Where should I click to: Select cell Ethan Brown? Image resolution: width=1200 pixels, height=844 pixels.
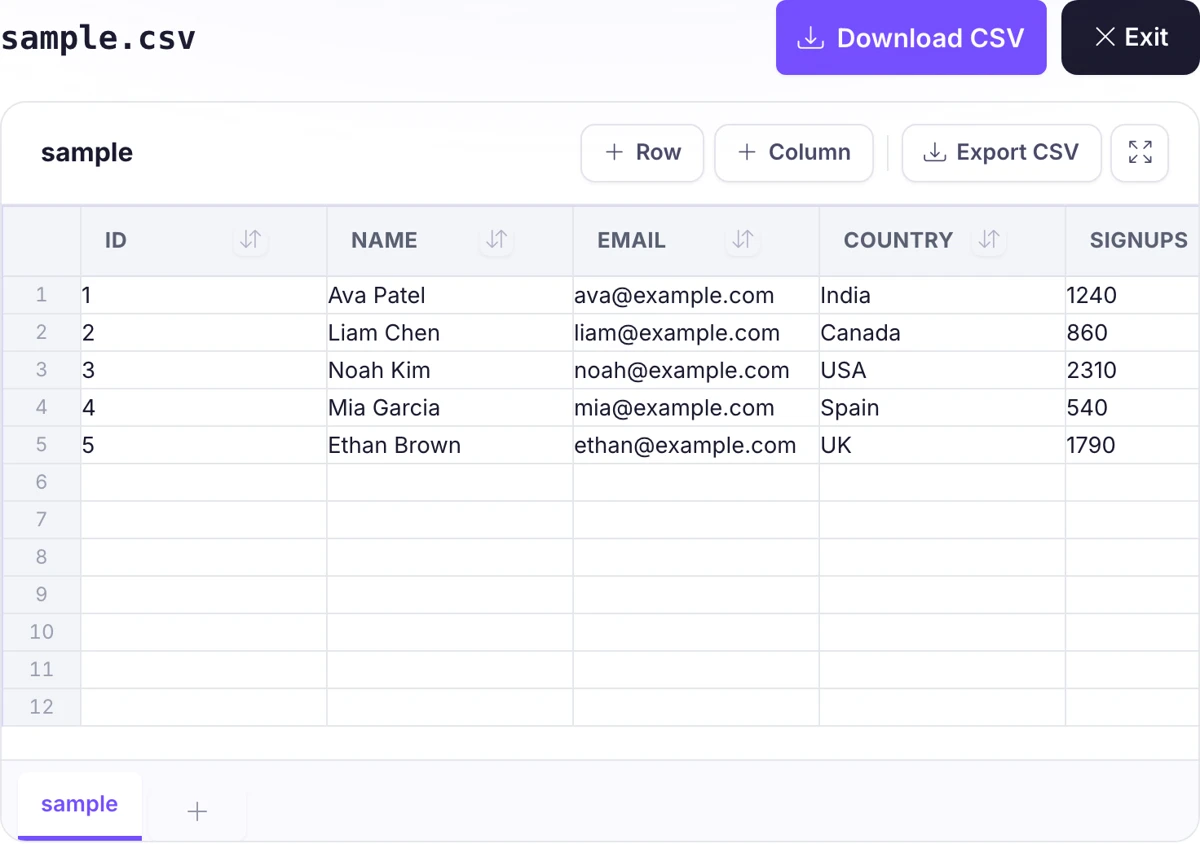point(450,445)
